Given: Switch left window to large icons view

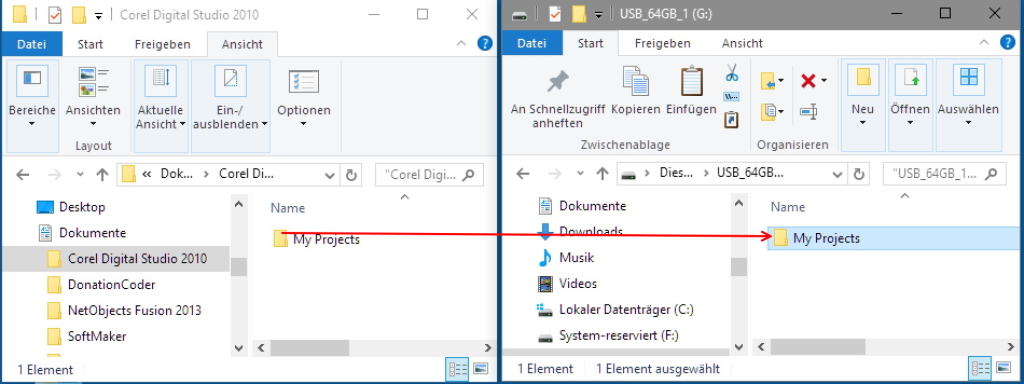Looking at the screenshot, I should pyautogui.click(x=481, y=369).
